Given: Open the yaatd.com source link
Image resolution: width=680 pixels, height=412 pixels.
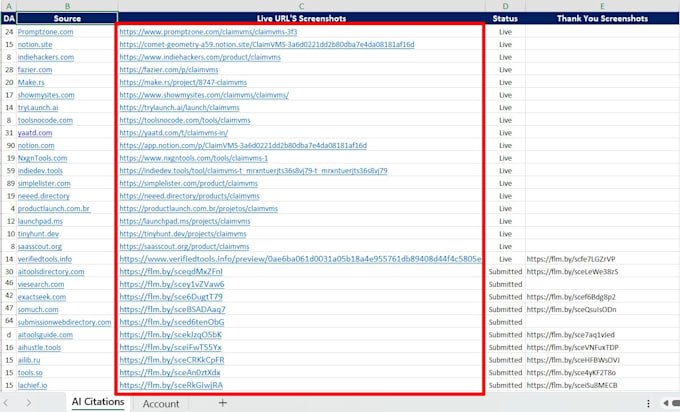Looking at the screenshot, I should [35, 133].
